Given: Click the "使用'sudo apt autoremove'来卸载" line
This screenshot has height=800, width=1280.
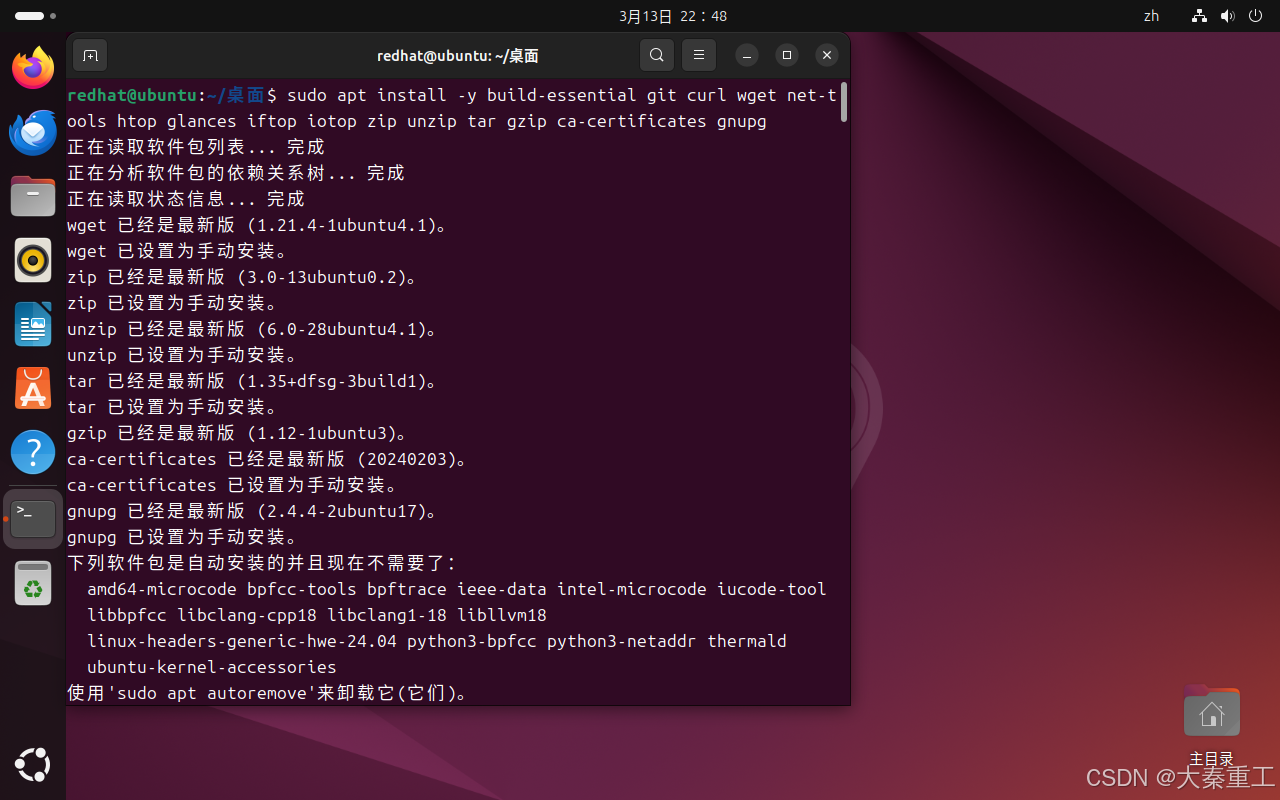Looking at the screenshot, I should pyautogui.click(x=267, y=693).
